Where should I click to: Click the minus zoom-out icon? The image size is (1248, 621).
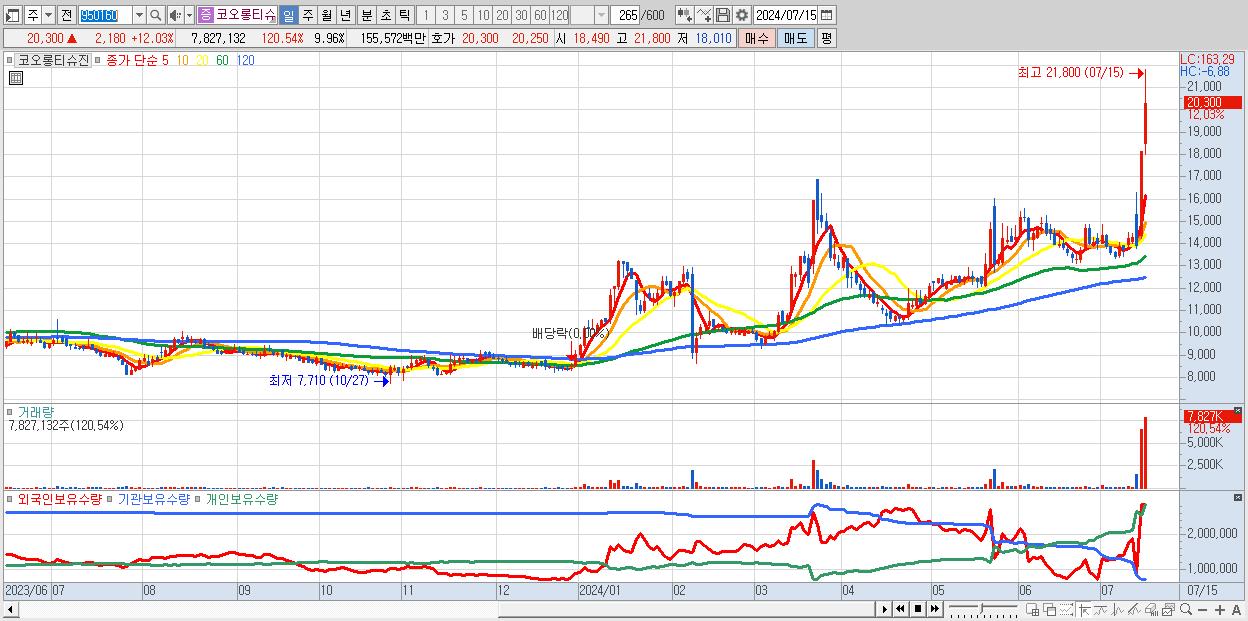1202,610
